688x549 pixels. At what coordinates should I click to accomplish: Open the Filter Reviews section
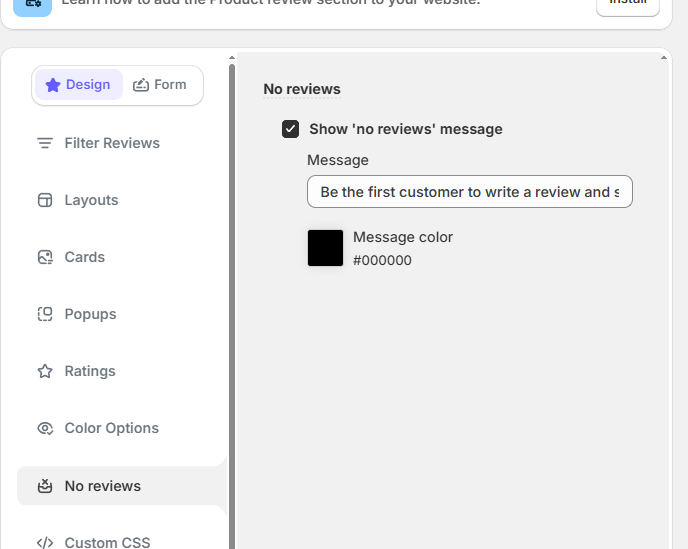111,143
